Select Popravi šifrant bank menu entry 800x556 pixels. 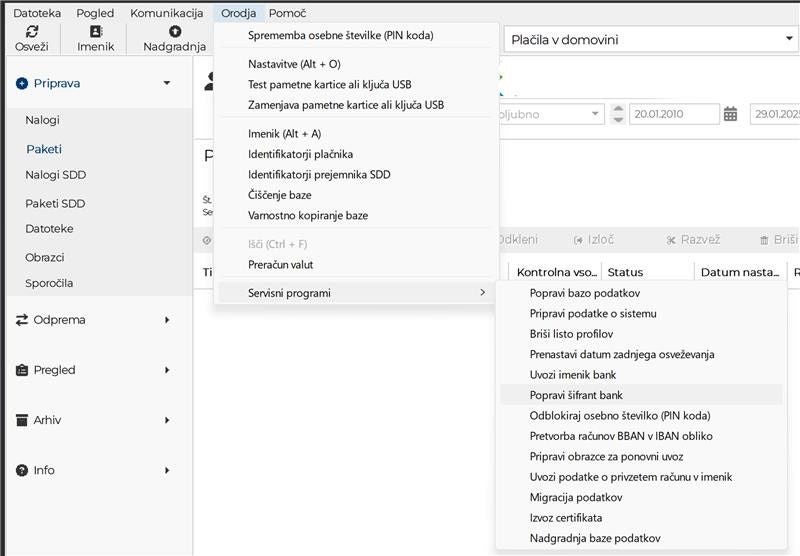pos(576,395)
